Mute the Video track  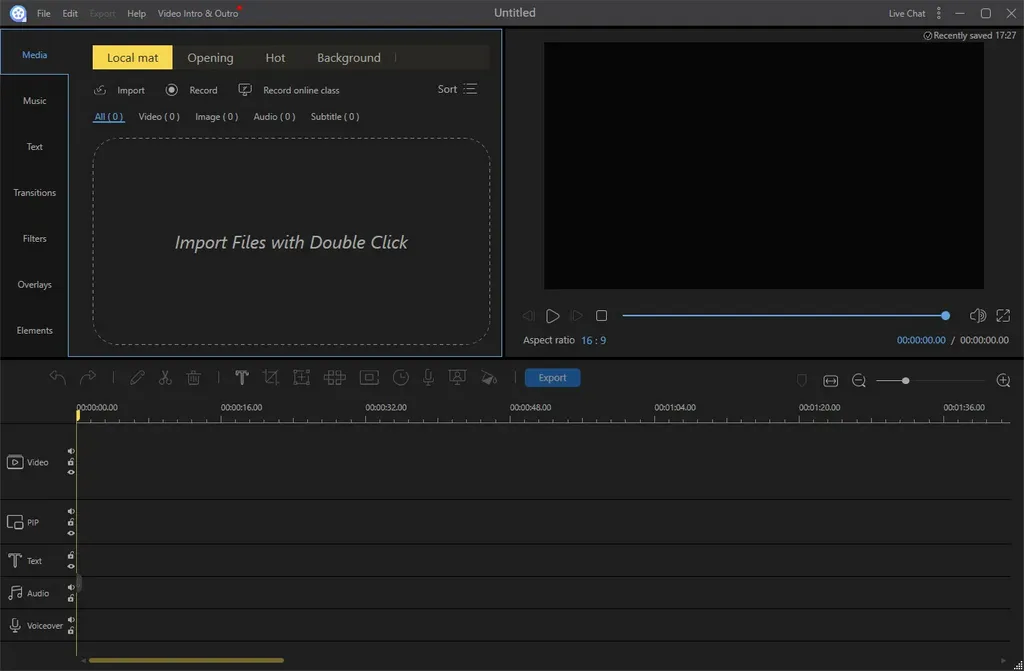pyautogui.click(x=71, y=451)
